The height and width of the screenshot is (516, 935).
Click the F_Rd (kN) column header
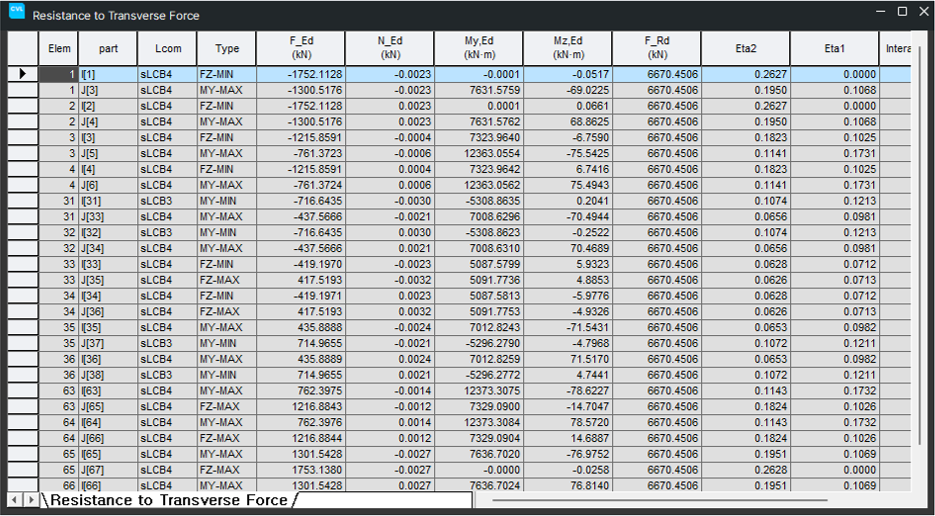(x=657, y=49)
